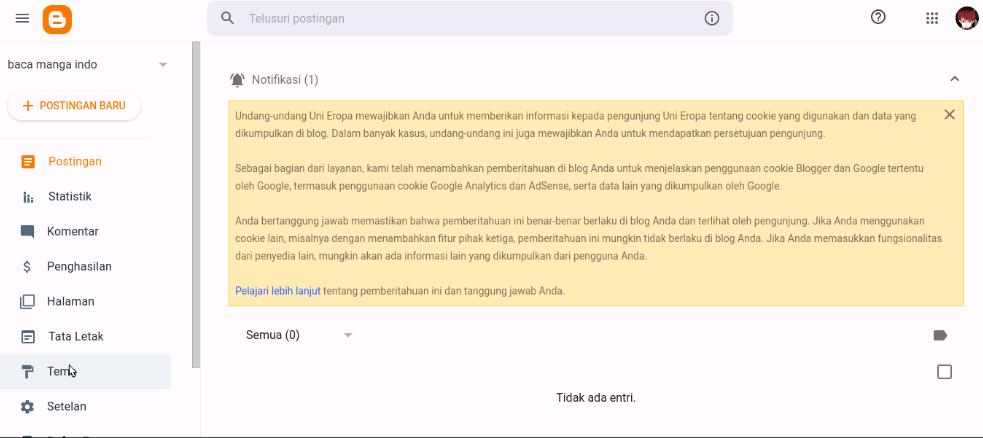Click the POSTINGAN BARU button
983x438 pixels.
click(74, 105)
